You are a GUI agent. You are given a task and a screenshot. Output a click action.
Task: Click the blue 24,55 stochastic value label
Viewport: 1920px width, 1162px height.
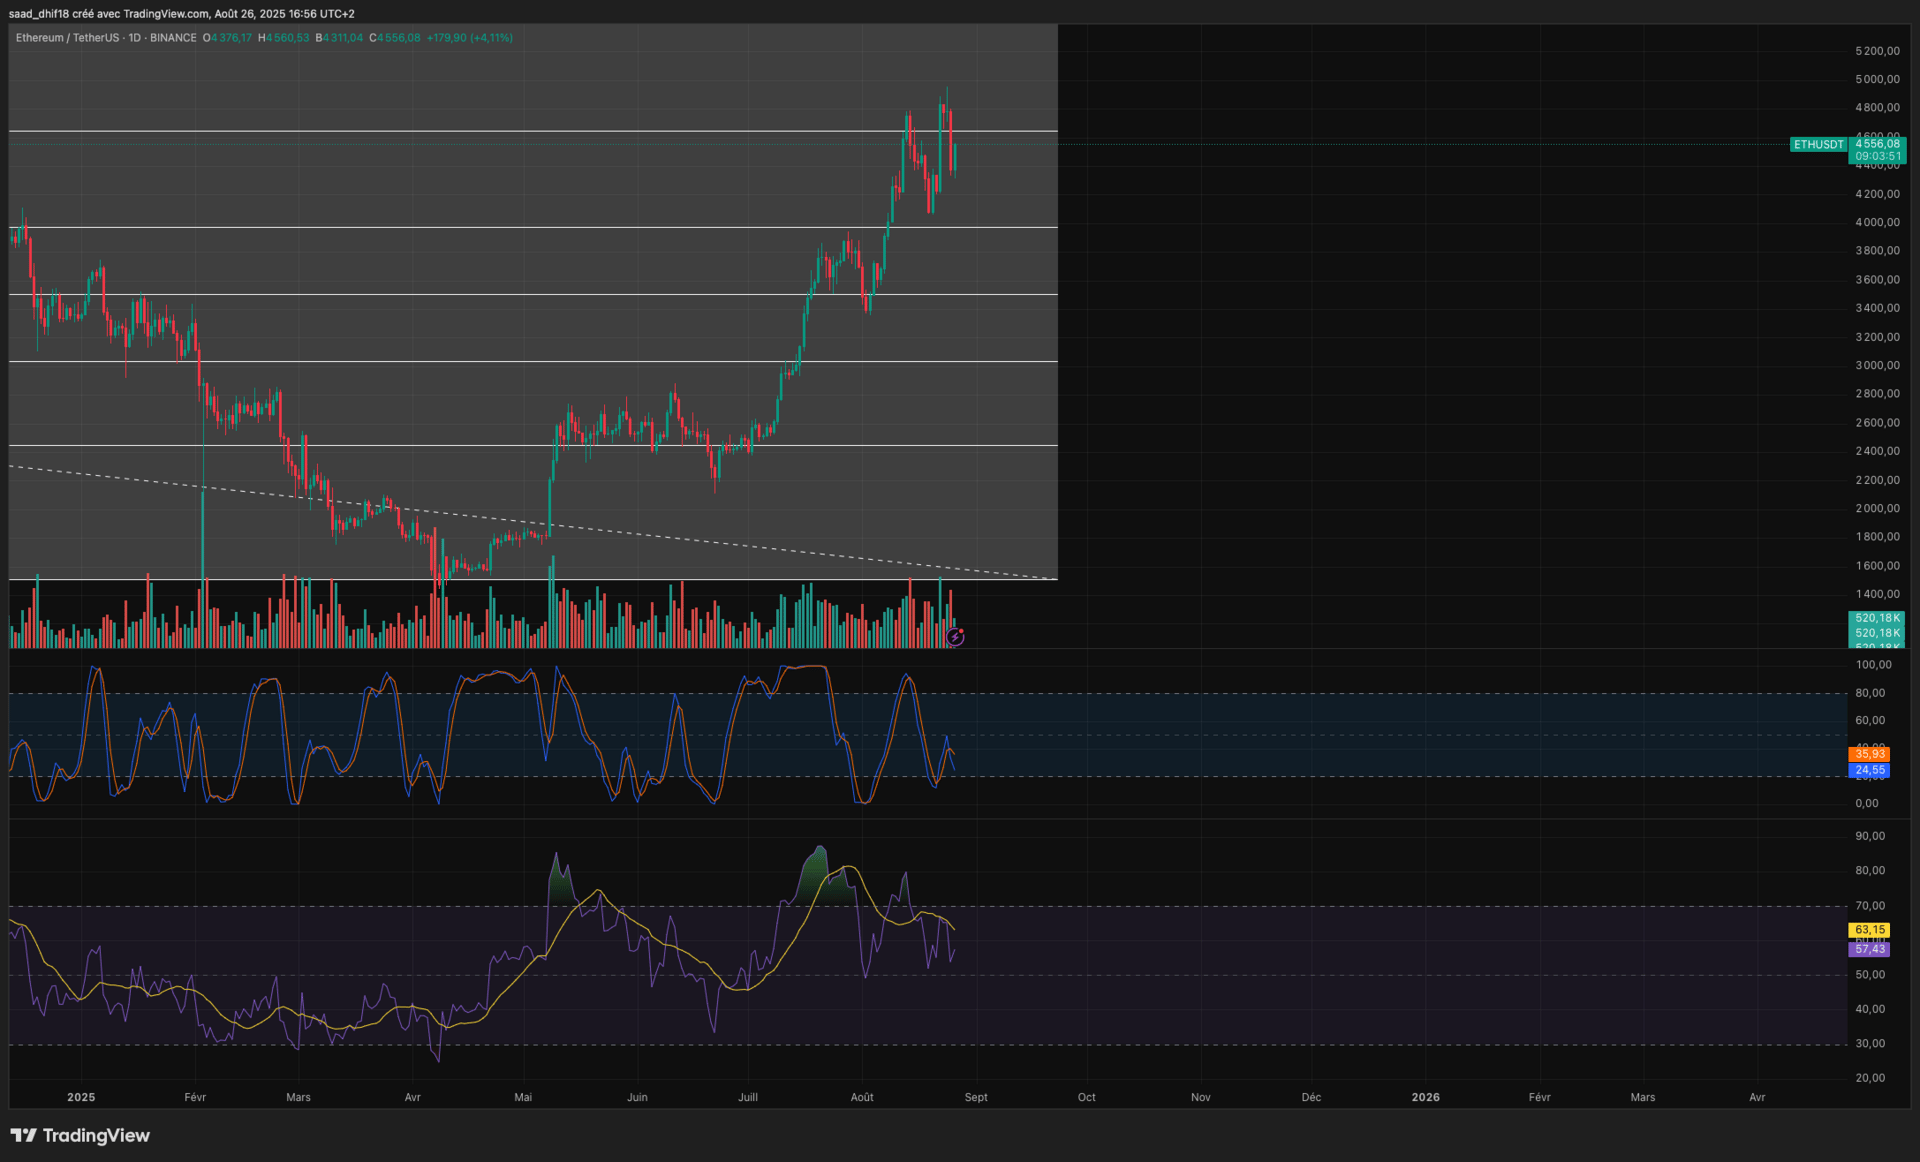(x=1869, y=770)
